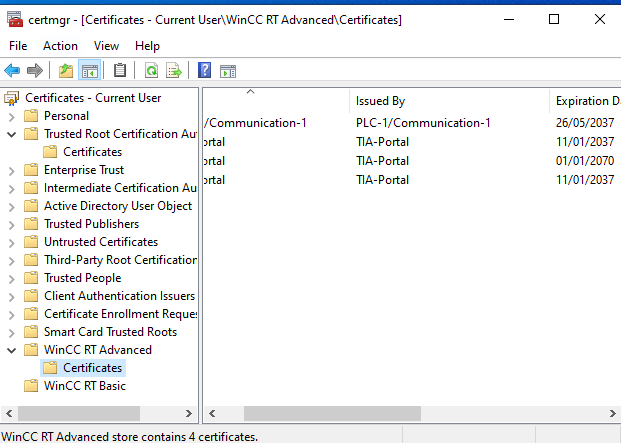Expand the Personal store
This screenshot has width=621, height=443.
tap(11, 117)
